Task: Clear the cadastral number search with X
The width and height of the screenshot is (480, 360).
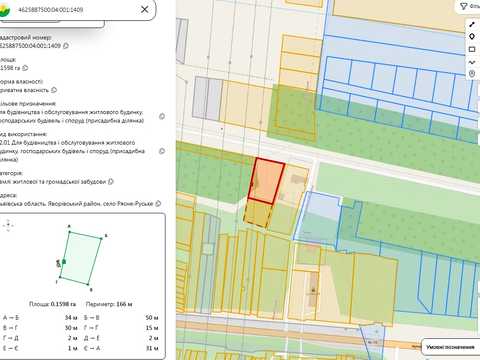Action: click(x=144, y=9)
